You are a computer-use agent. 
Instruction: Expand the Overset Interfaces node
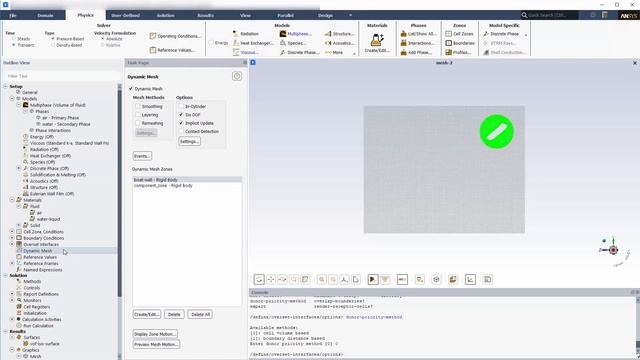pyautogui.click(x=12, y=244)
